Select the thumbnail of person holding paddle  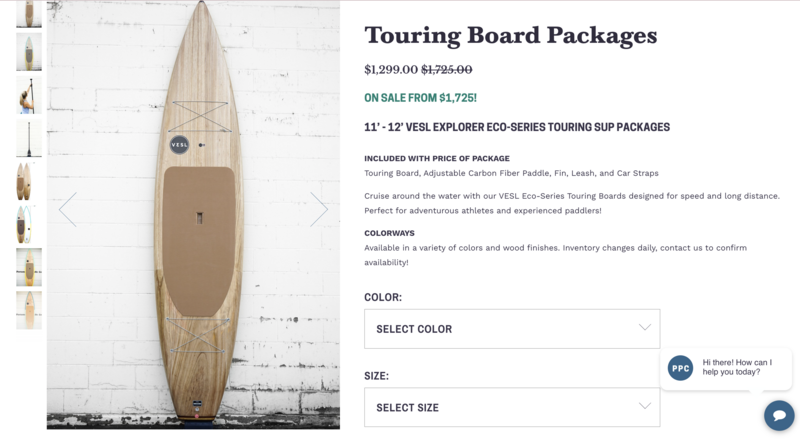click(29, 96)
